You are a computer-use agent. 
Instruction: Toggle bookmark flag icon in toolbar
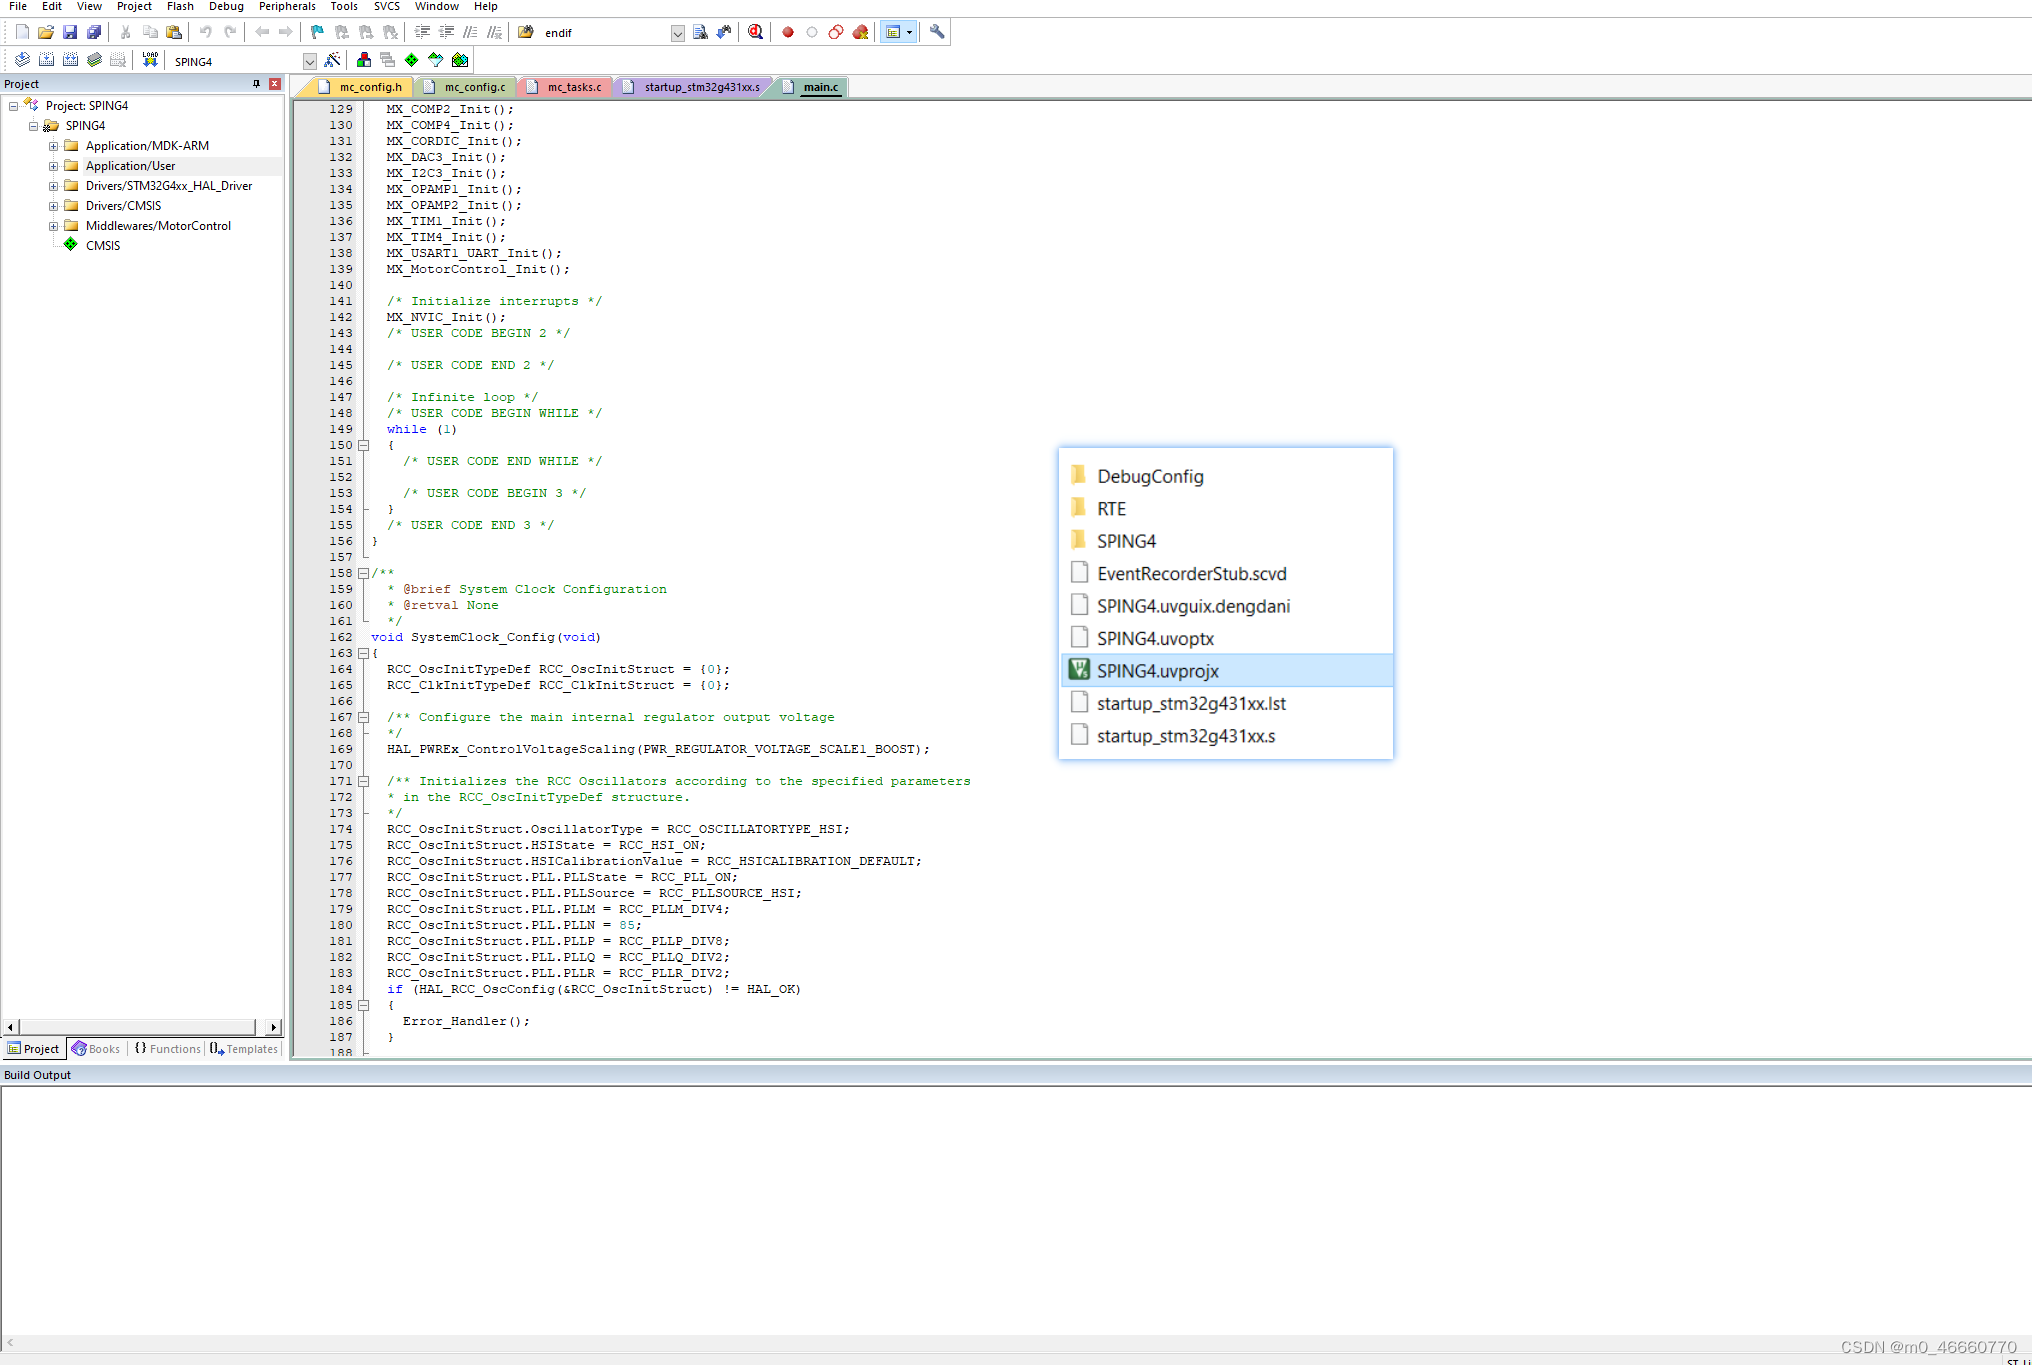(317, 32)
